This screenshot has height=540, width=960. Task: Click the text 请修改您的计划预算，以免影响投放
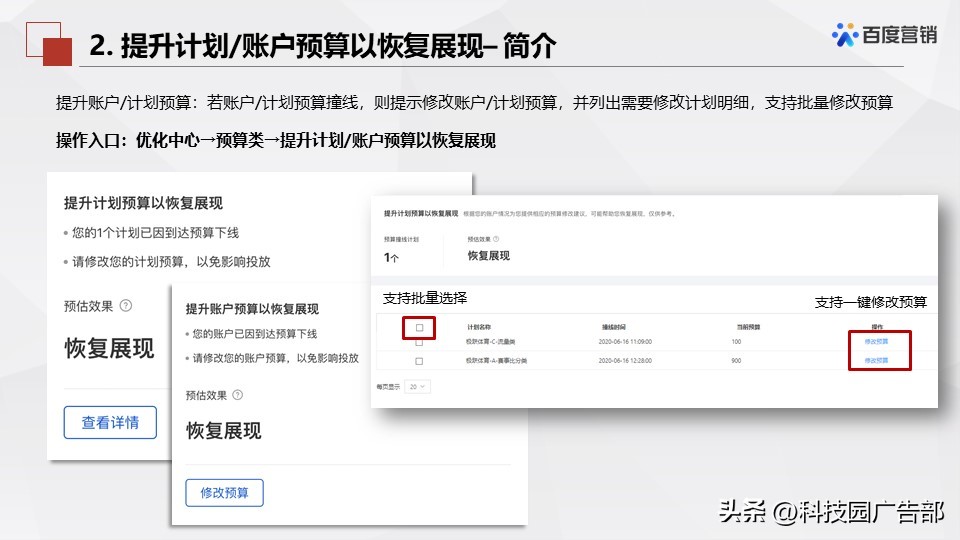click(171, 261)
